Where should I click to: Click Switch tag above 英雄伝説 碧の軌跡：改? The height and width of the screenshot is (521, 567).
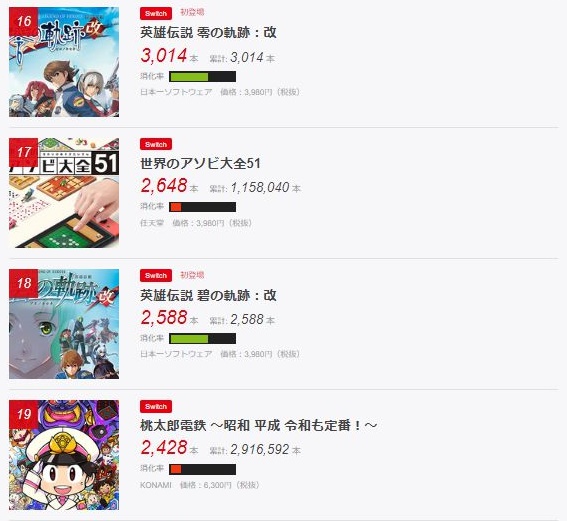click(156, 276)
